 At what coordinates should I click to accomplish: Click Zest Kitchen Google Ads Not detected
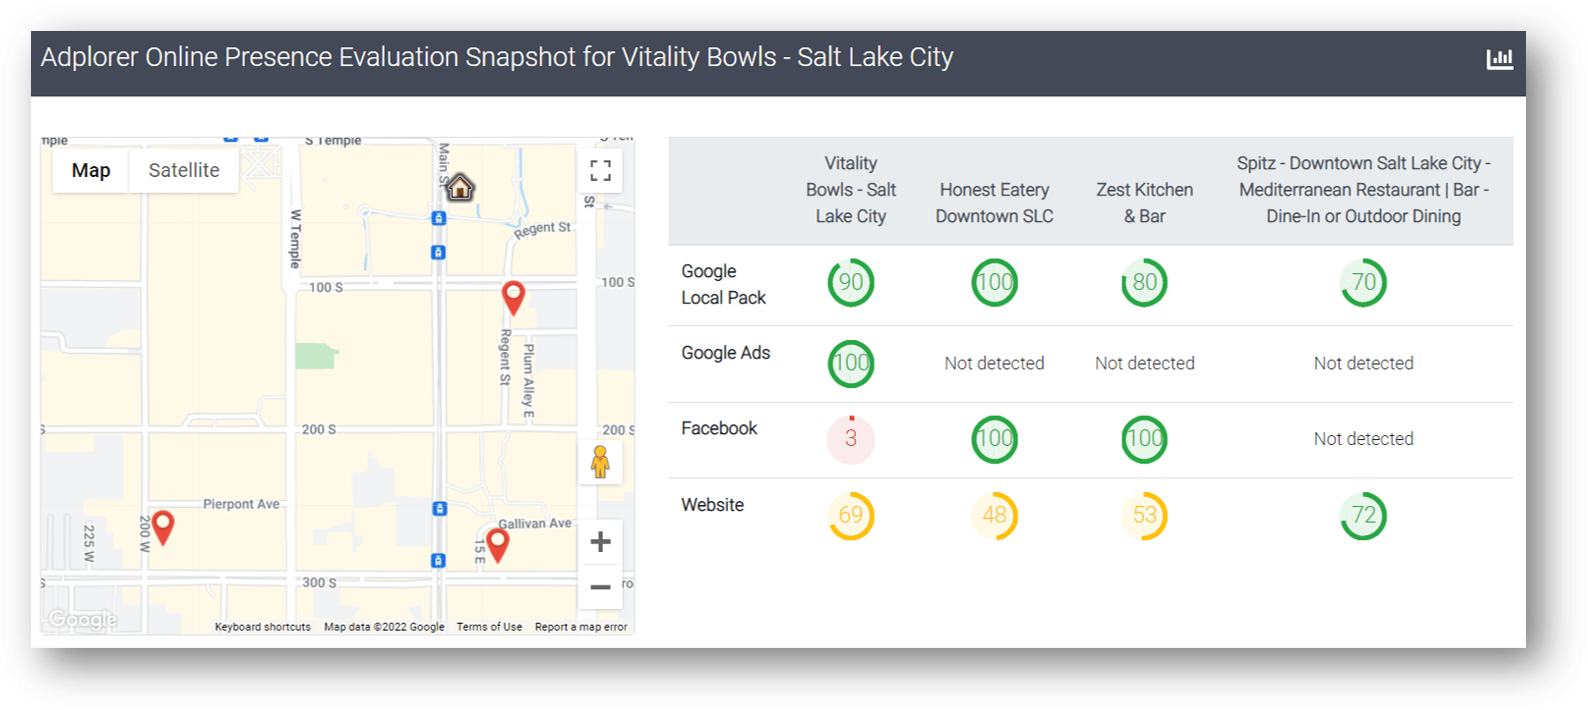coord(1145,363)
